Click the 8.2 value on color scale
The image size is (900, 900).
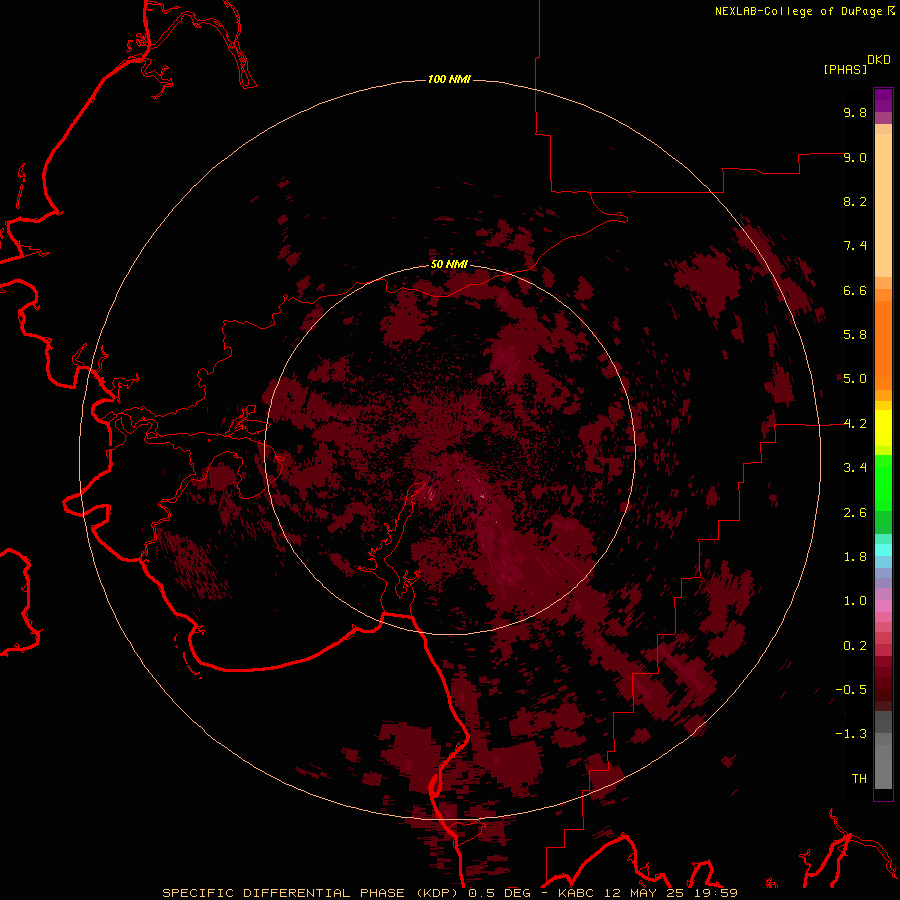tap(855, 201)
